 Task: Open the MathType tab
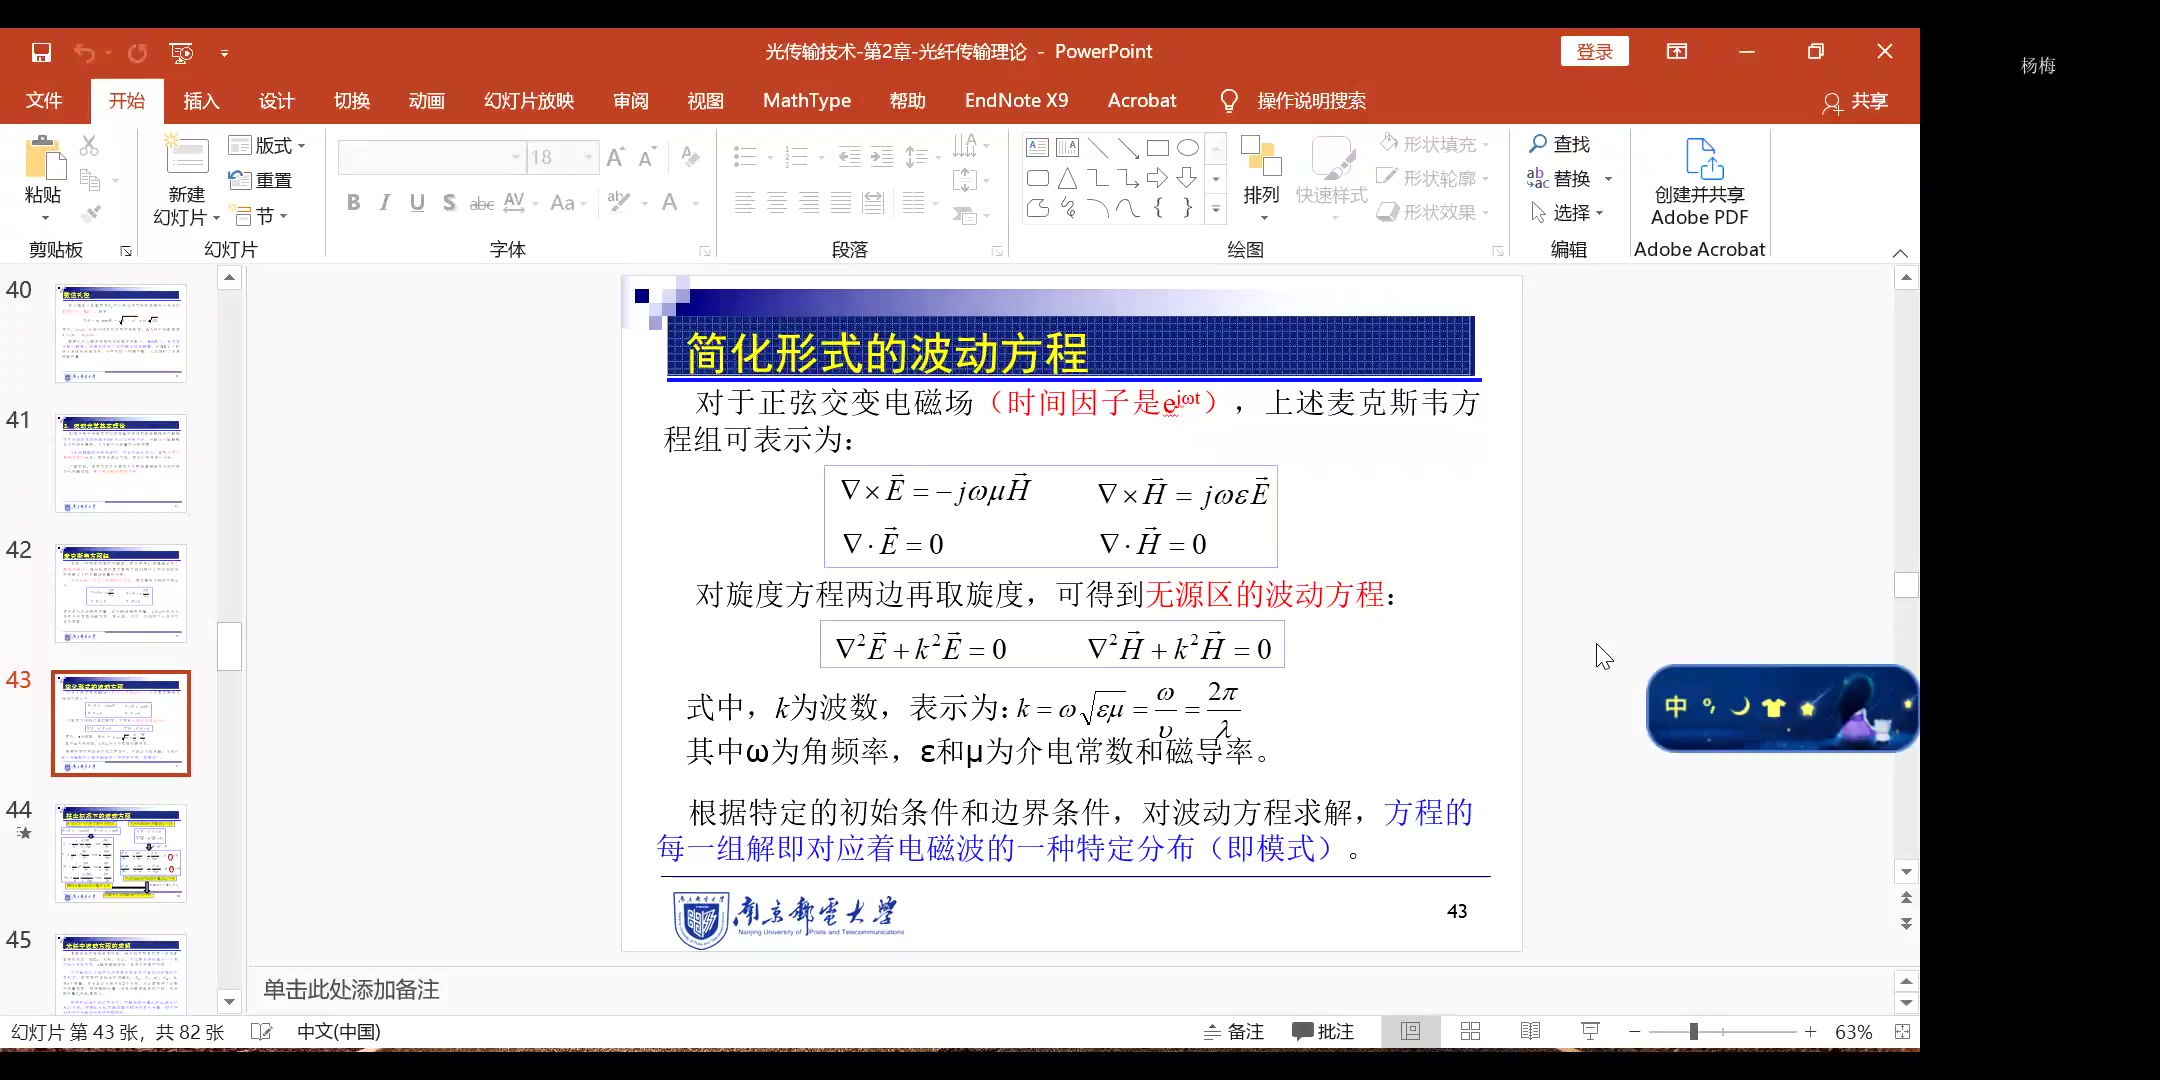(x=807, y=100)
